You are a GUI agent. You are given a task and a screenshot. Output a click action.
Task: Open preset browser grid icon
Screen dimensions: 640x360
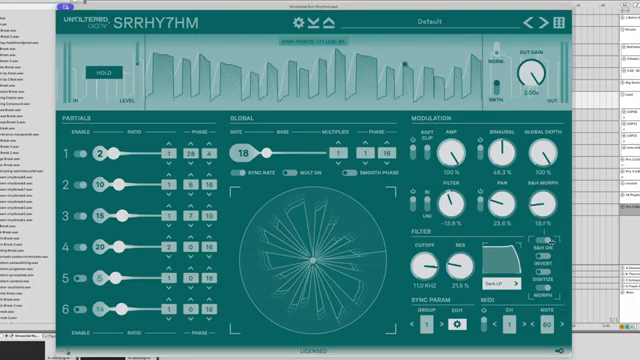[559, 22]
